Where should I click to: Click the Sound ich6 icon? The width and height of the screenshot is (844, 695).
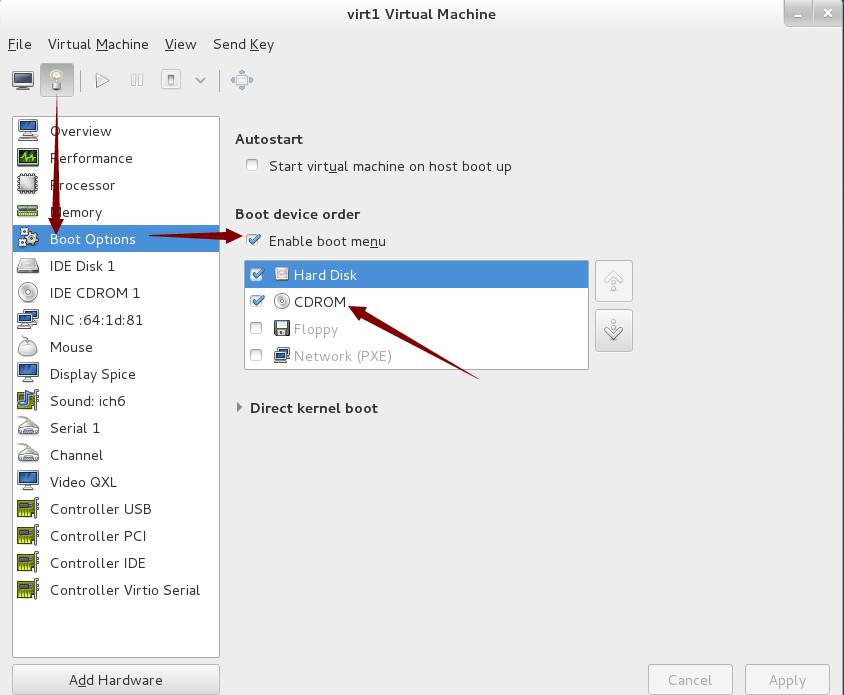point(27,401)
